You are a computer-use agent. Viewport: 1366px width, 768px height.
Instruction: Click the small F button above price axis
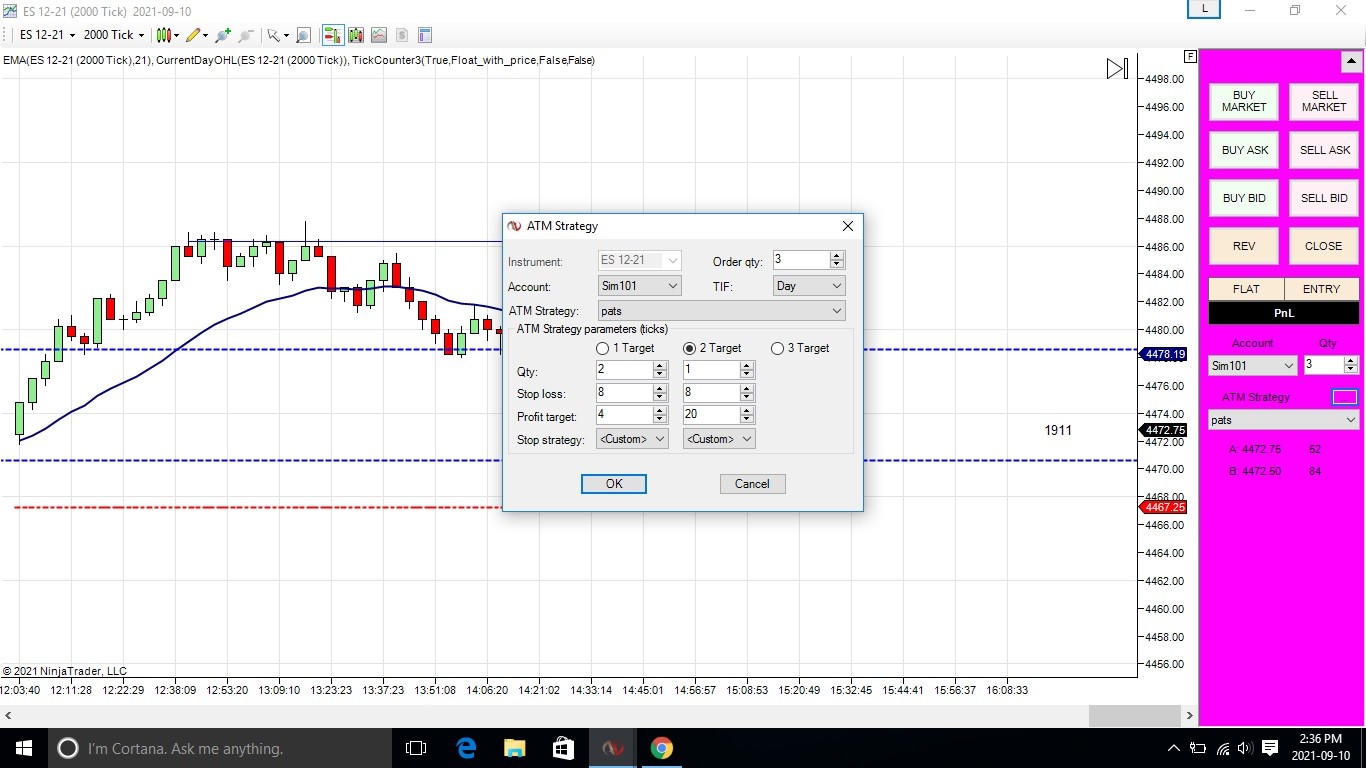[x=1190, y=56]
